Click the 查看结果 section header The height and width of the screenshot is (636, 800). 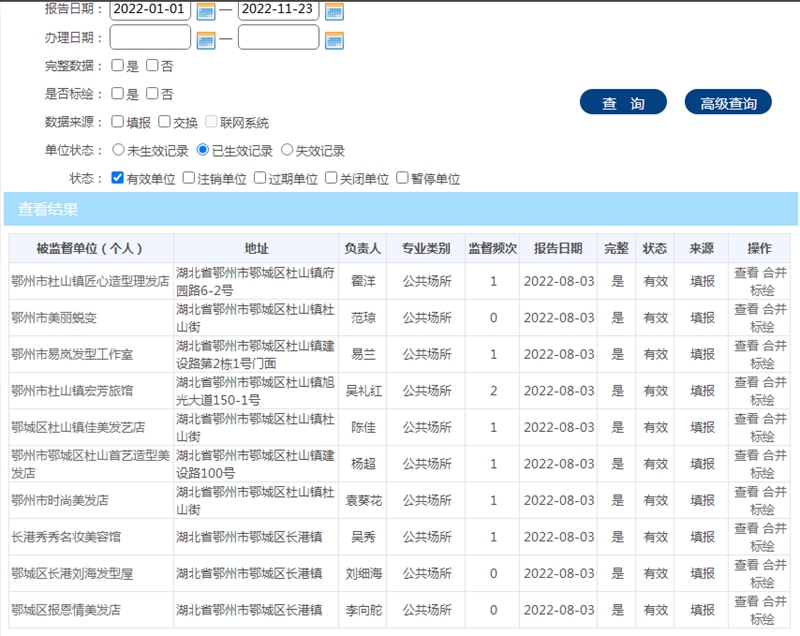click(401, 209)
